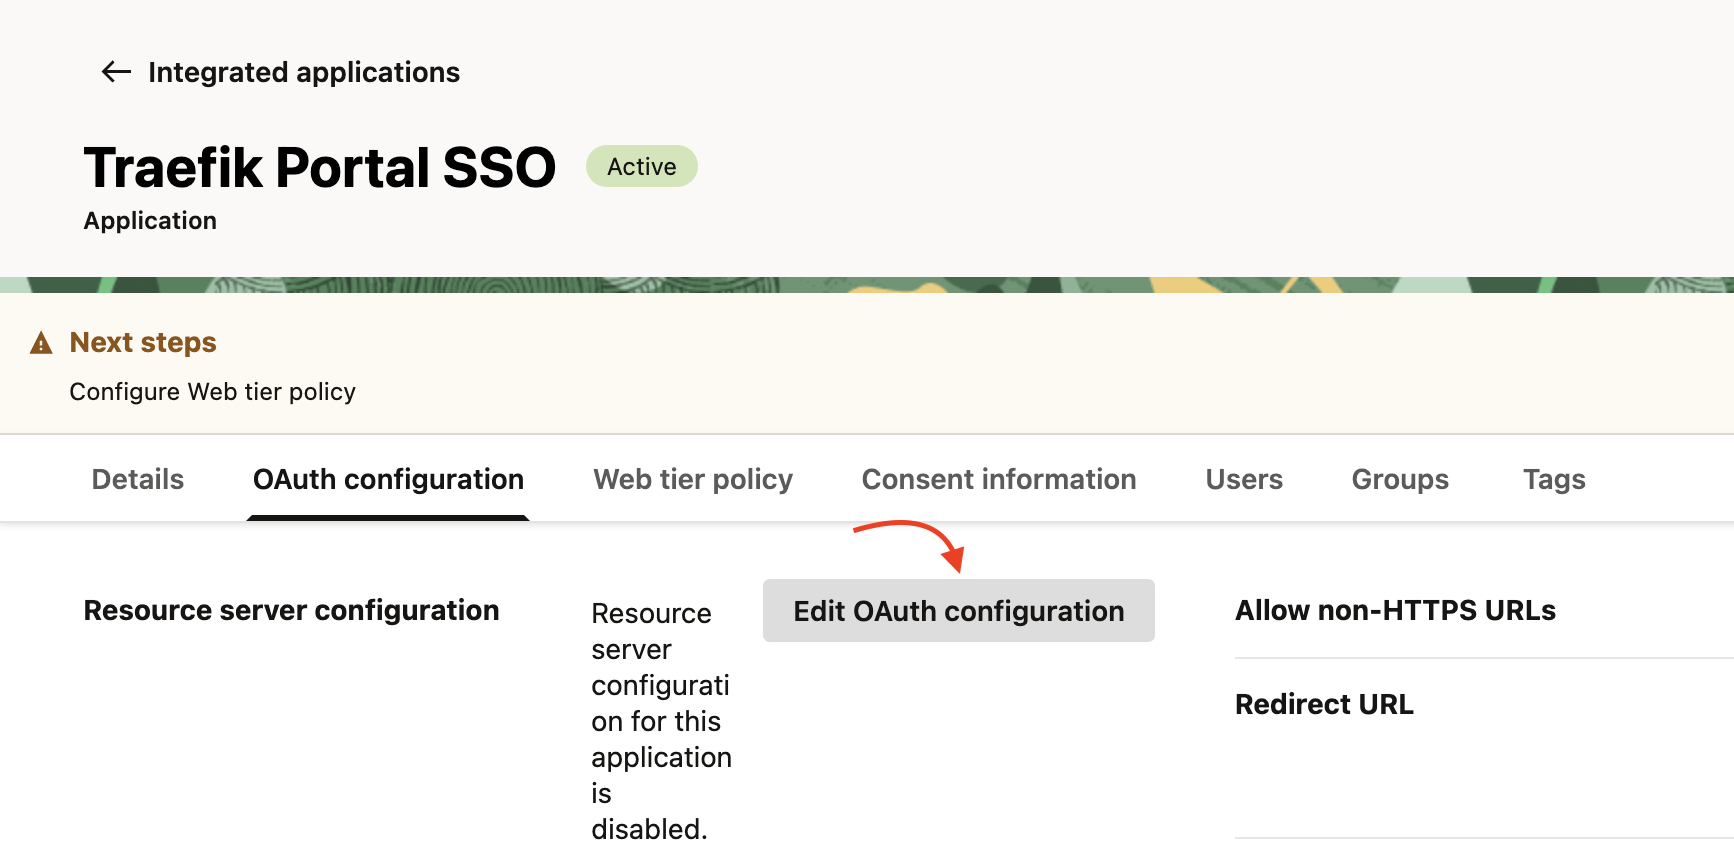Click the Redirect URL label
The width and height of the screenshot is (1734, 854).
[1324, 704]
